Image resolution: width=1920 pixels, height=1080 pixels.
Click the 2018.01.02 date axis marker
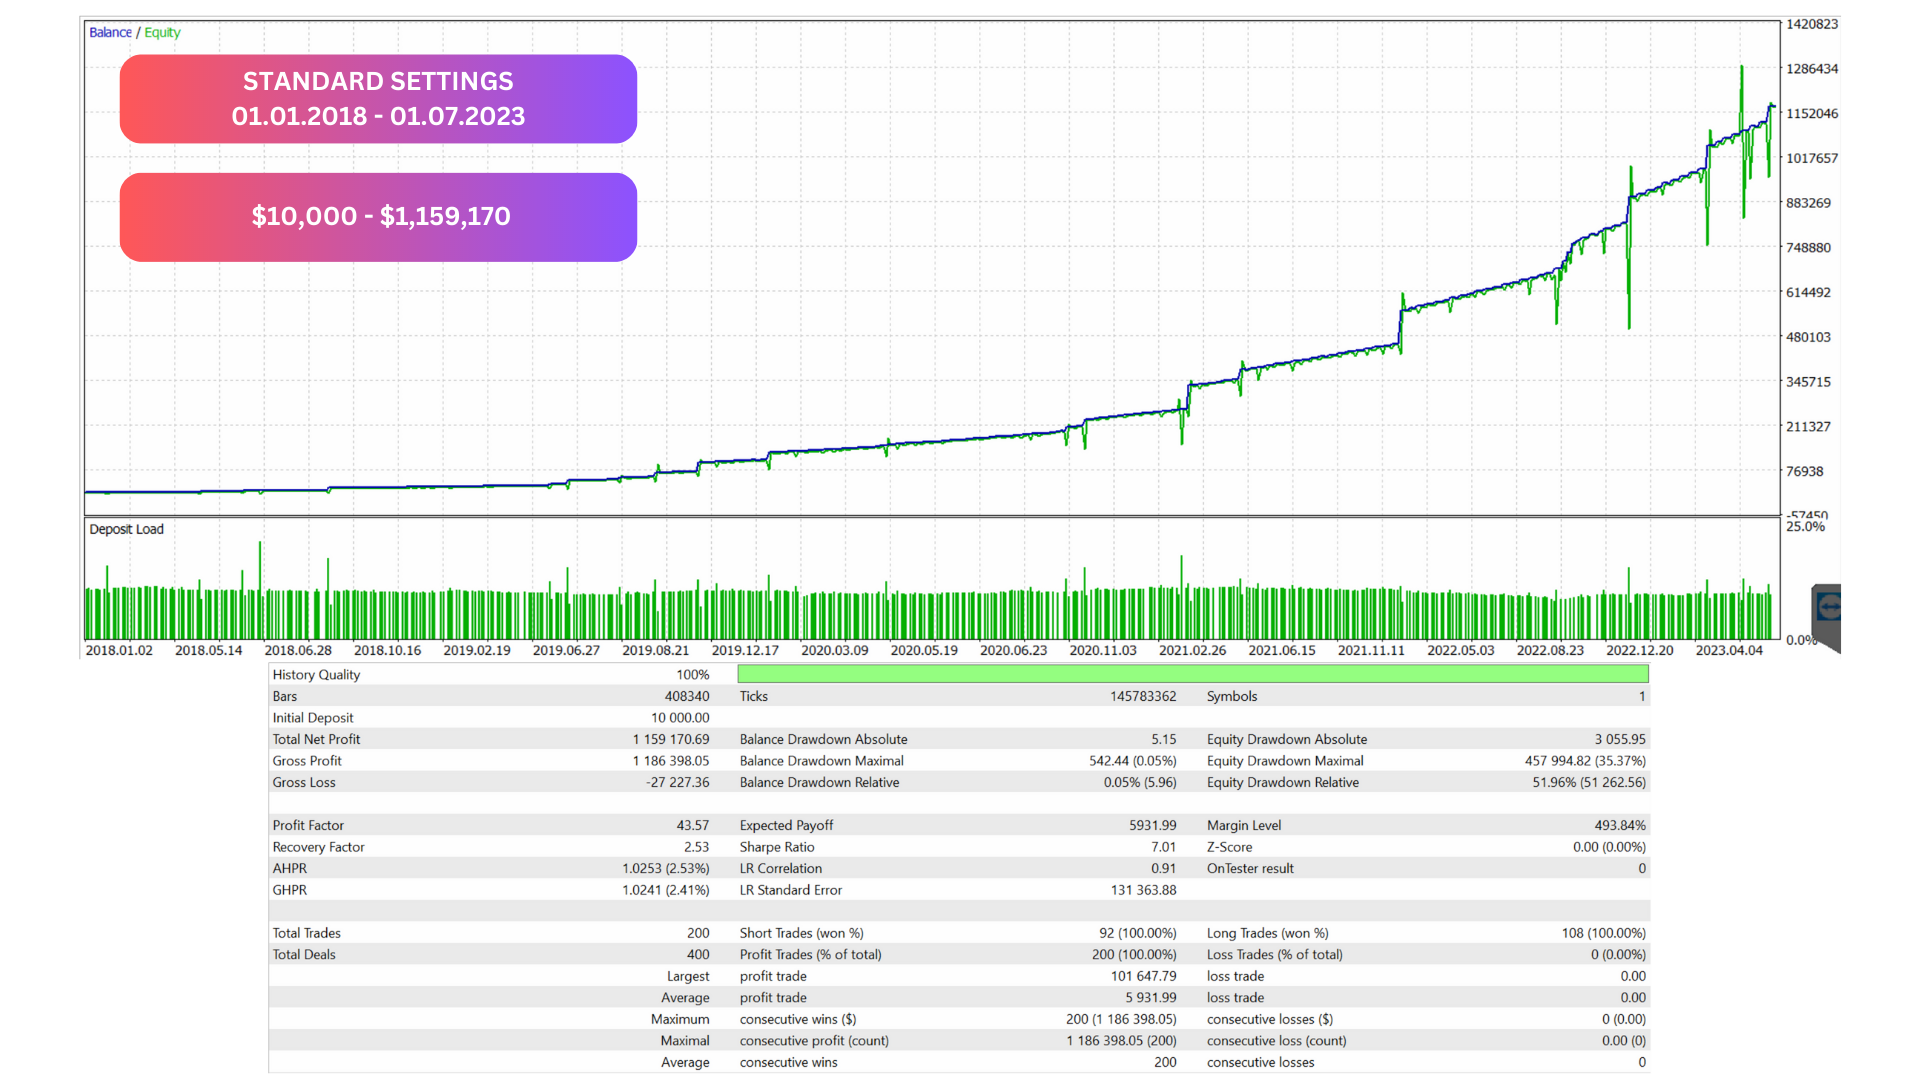[119, 650]
